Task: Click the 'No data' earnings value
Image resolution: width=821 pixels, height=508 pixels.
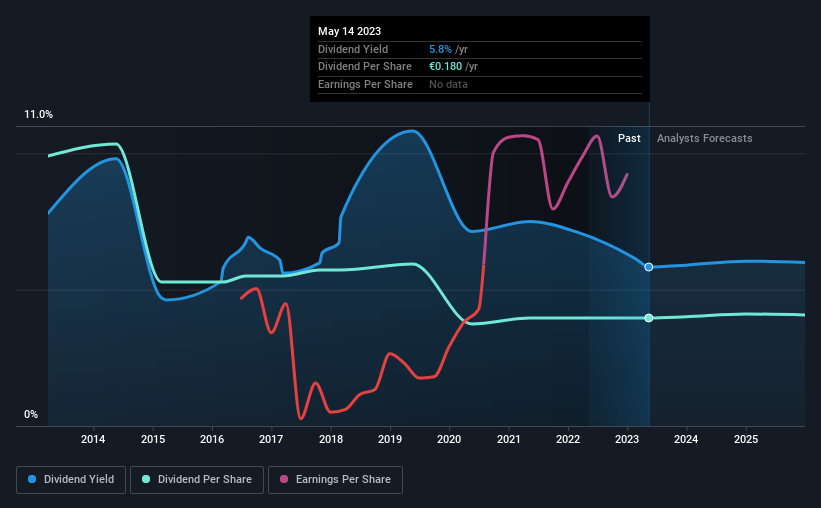Action: point(448,84)
